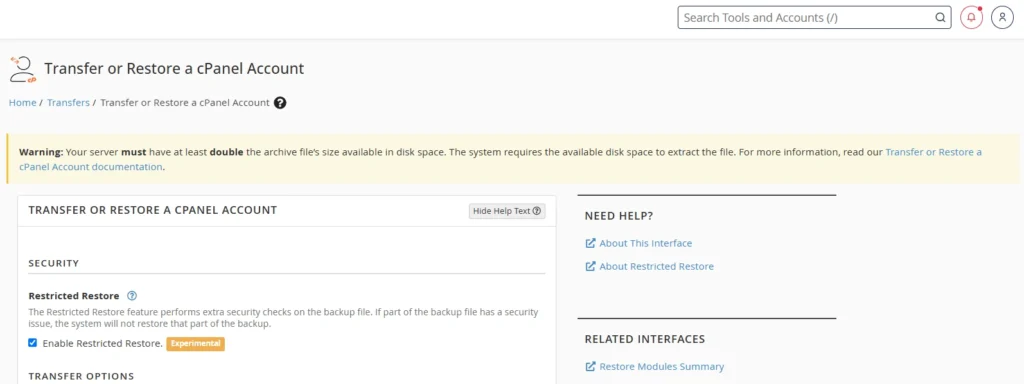Image resolution: width=1024 pixels, height=384 pixels.
Task: Click the 'TRANSFER OPTIONS' heading
Action: coord(81,376)
